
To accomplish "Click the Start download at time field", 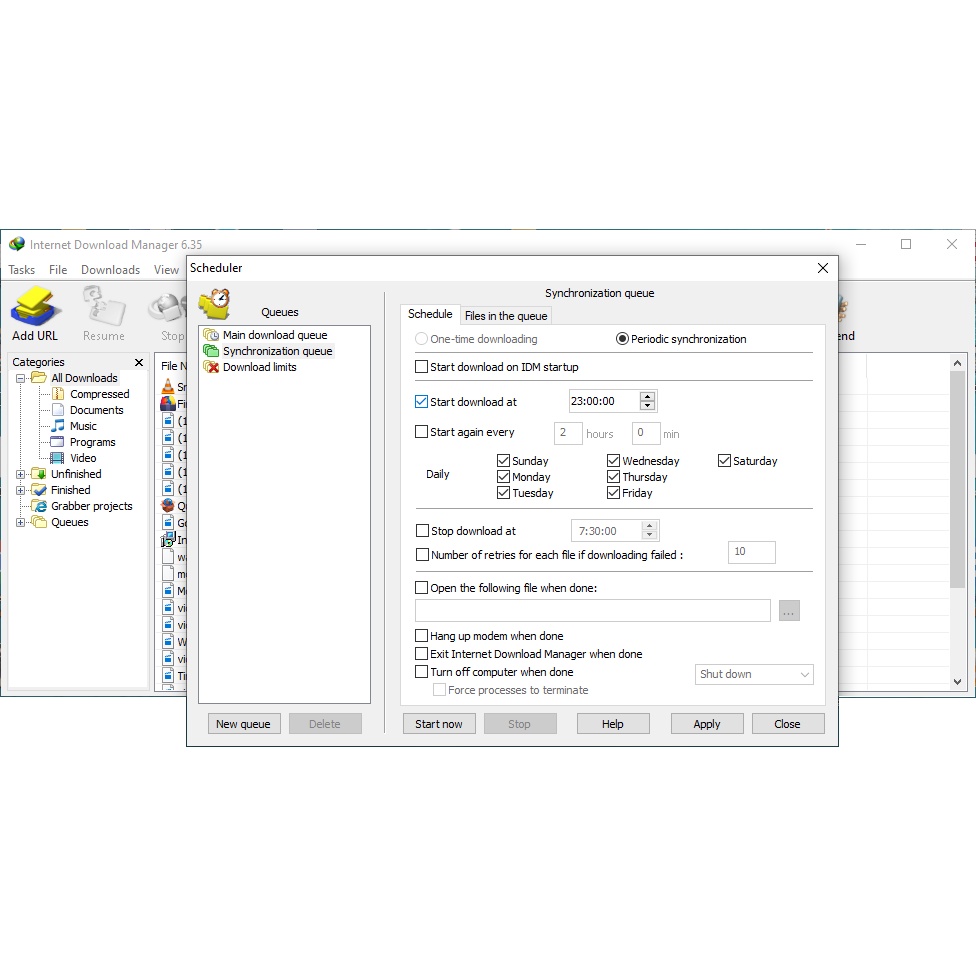I will (603, 401).
